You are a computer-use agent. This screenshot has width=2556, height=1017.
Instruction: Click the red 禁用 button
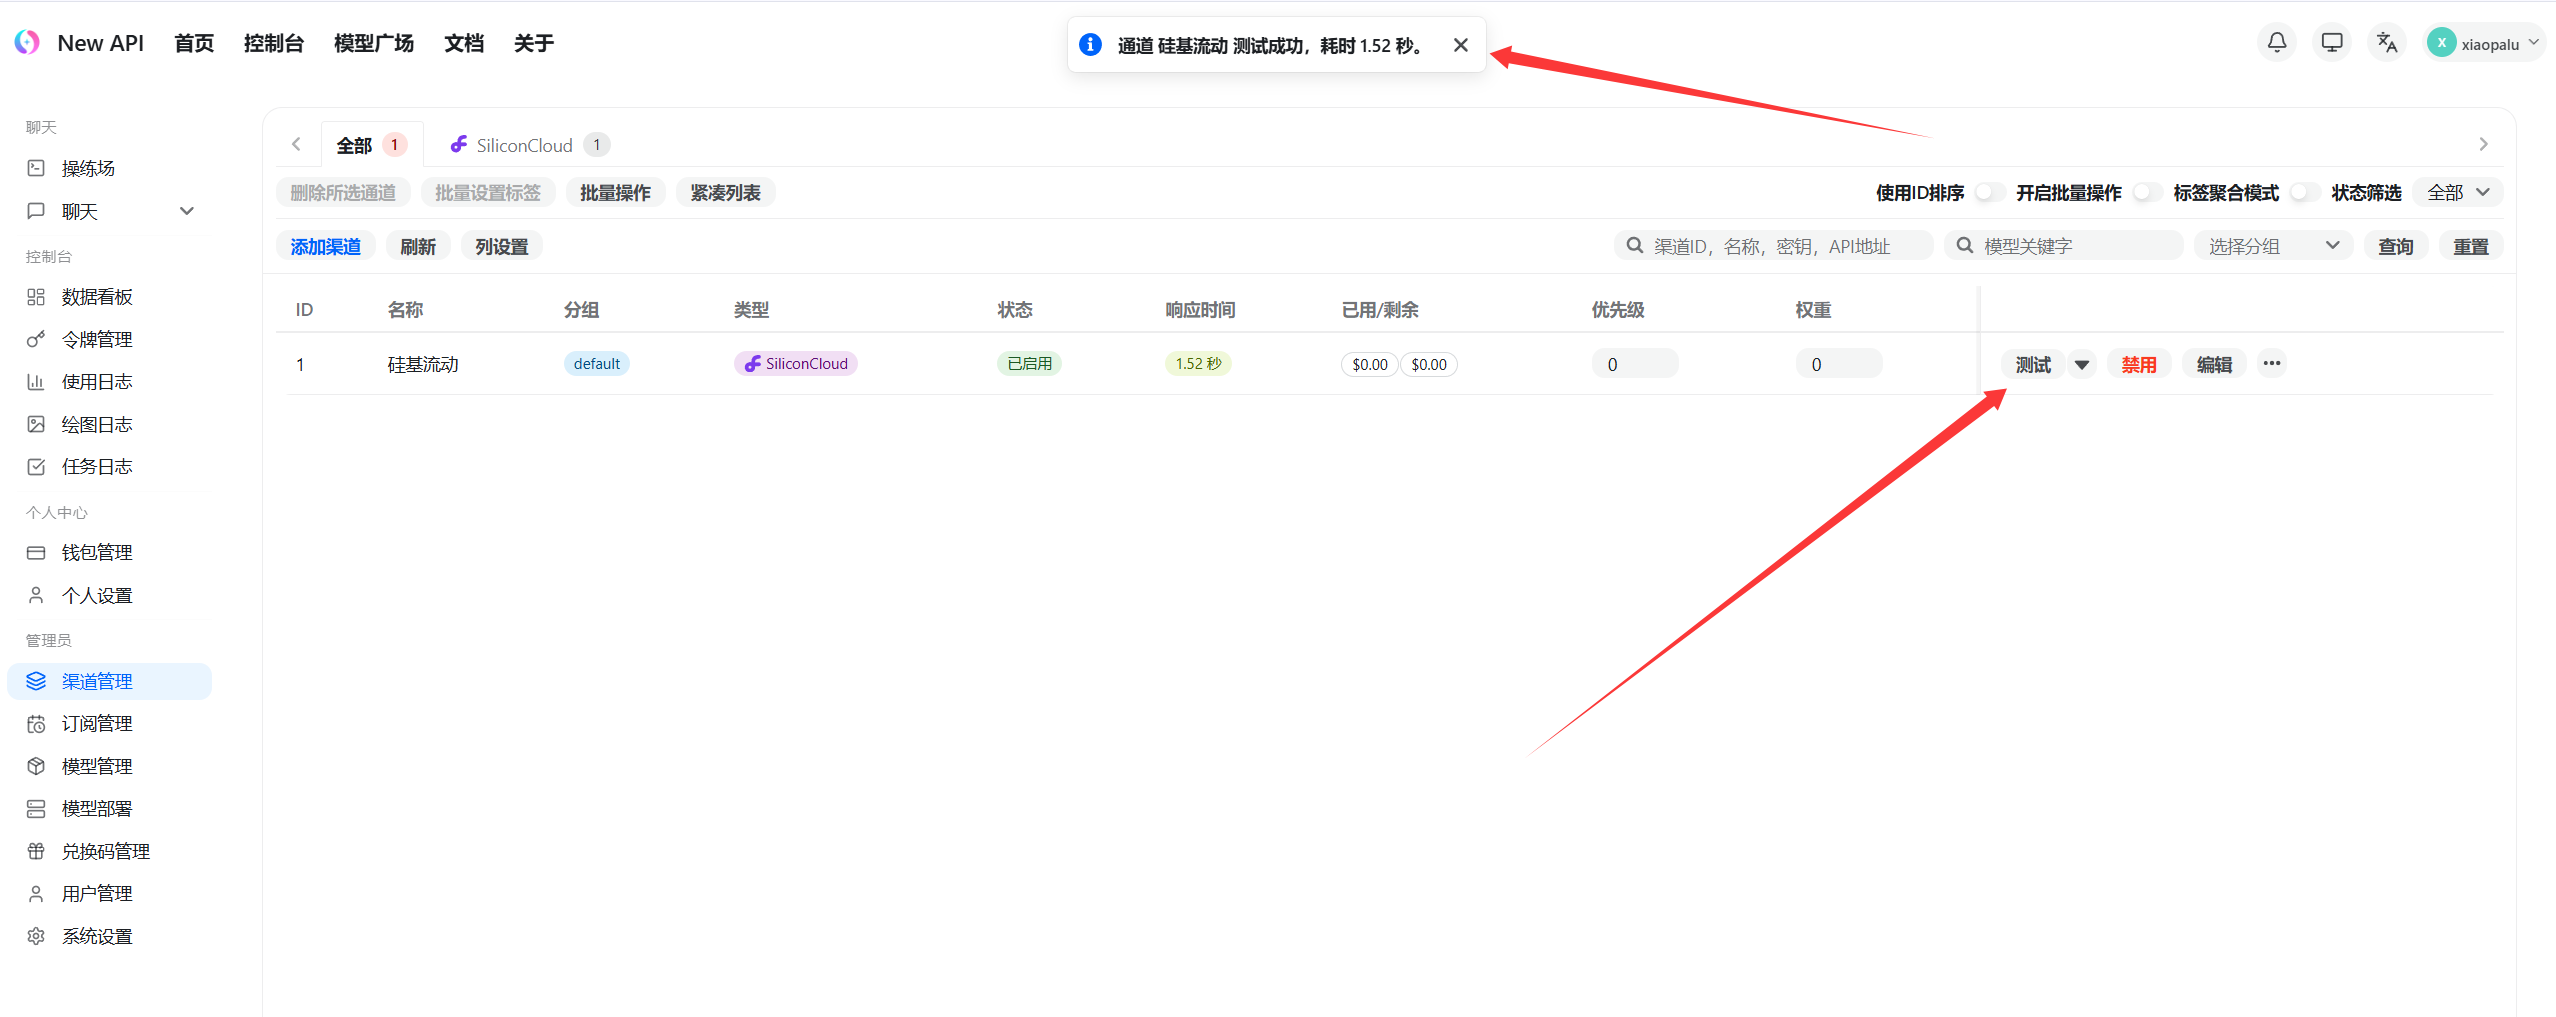[2139, 365]
